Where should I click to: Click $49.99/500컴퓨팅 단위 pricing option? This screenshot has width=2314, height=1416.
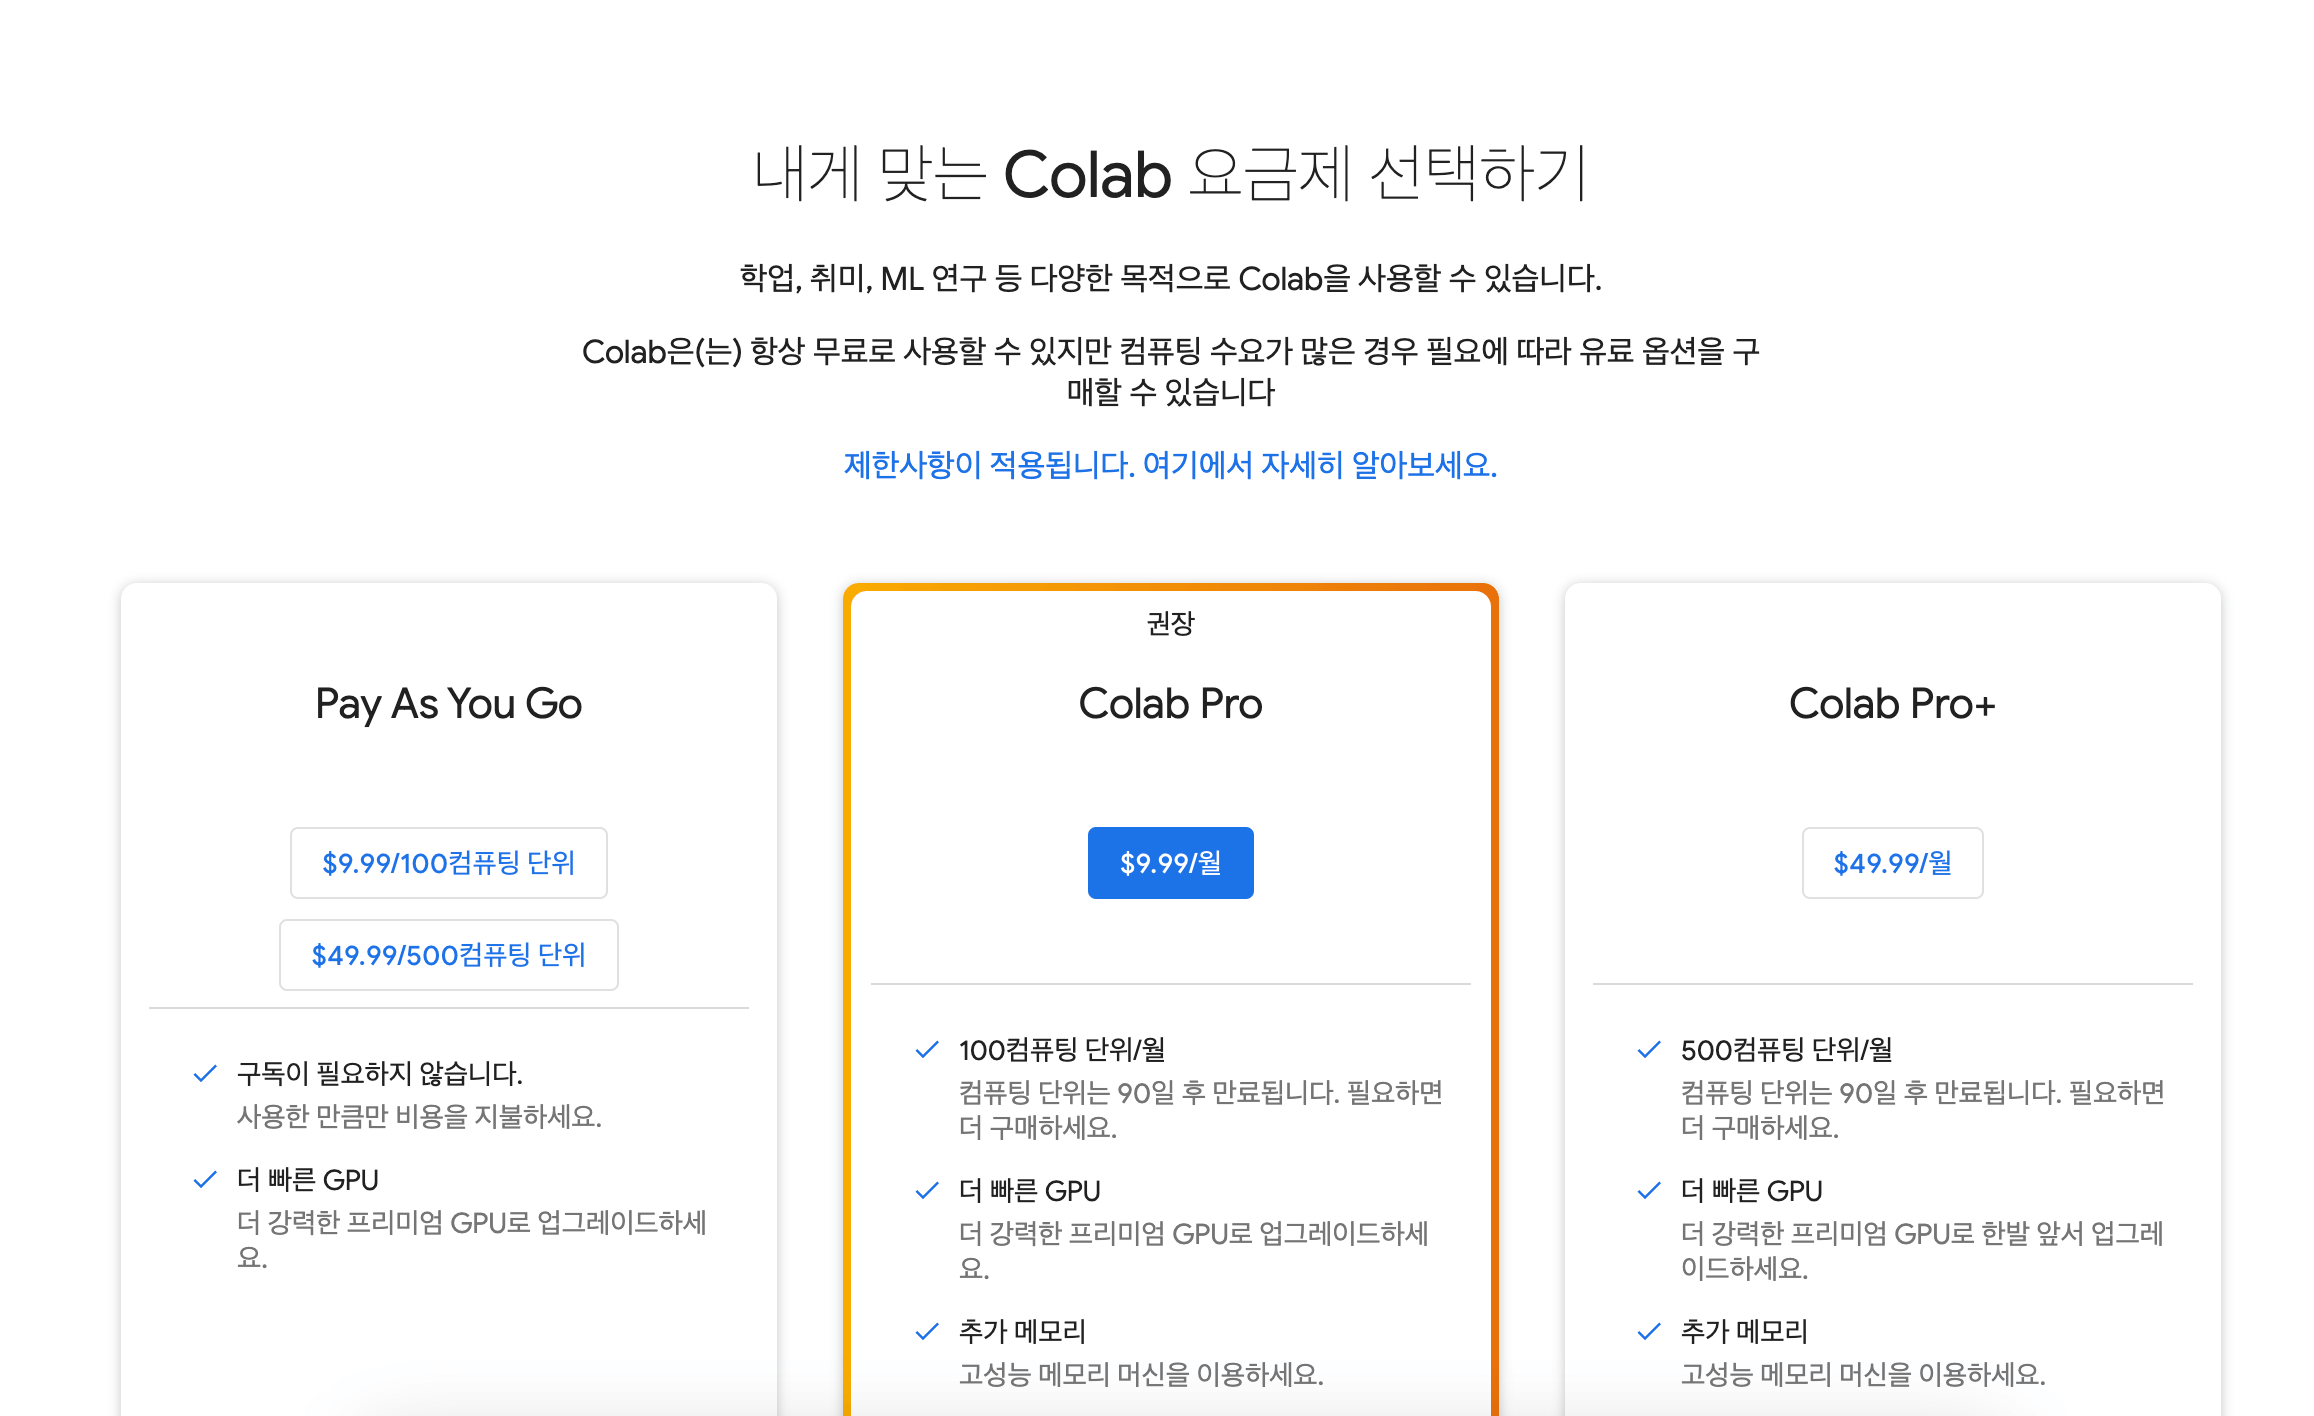(x=455, y=955)
